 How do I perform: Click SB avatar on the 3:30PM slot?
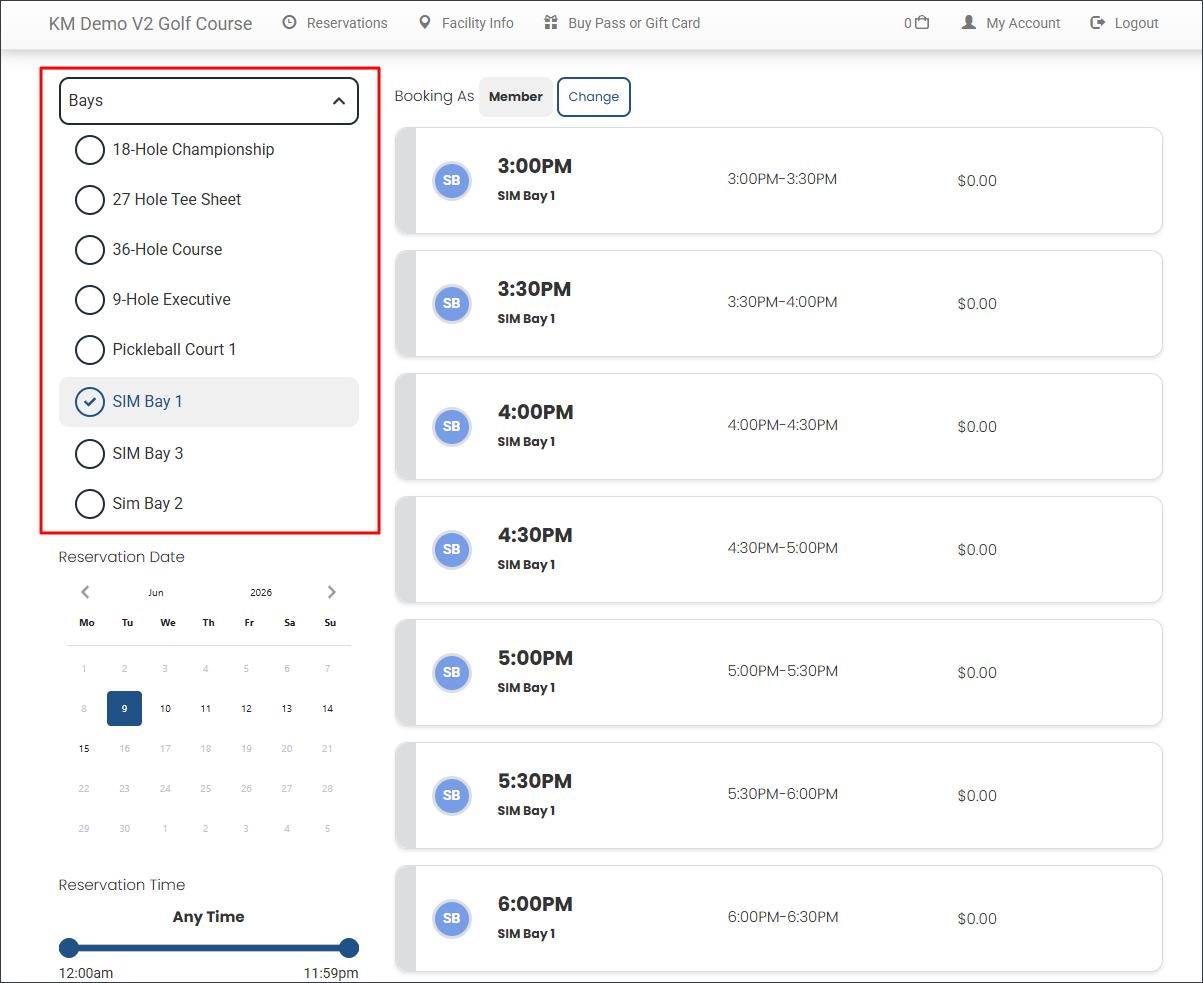(451, 304)
